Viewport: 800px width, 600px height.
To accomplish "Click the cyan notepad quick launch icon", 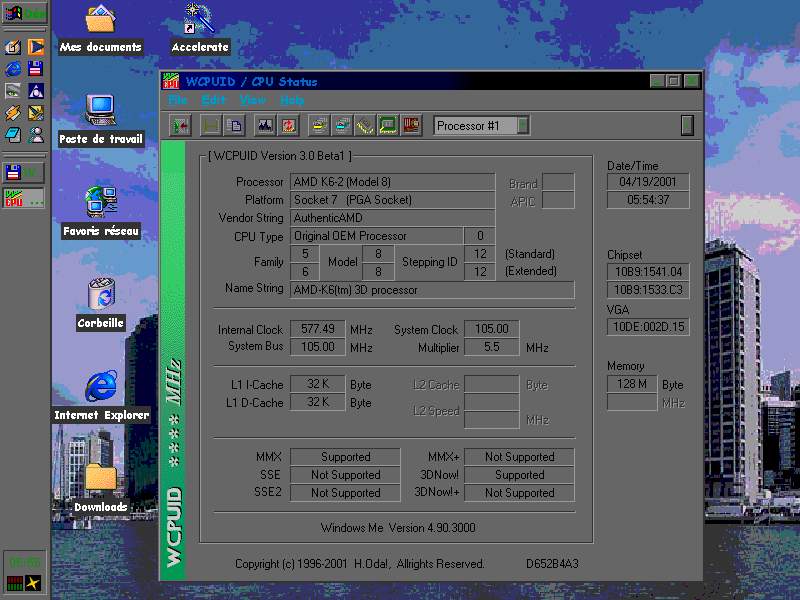I will (x=13, y=135).
